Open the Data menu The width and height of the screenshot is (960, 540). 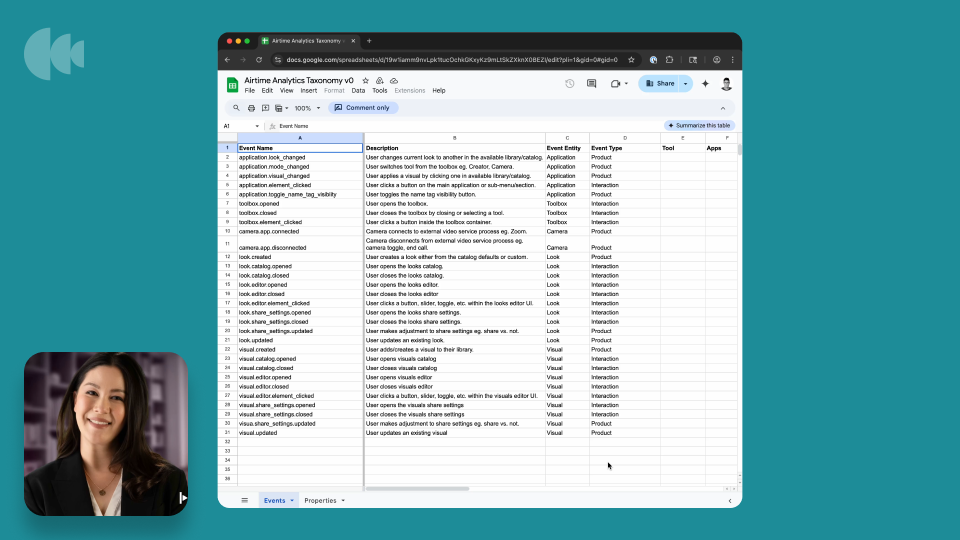click(358, 91)
